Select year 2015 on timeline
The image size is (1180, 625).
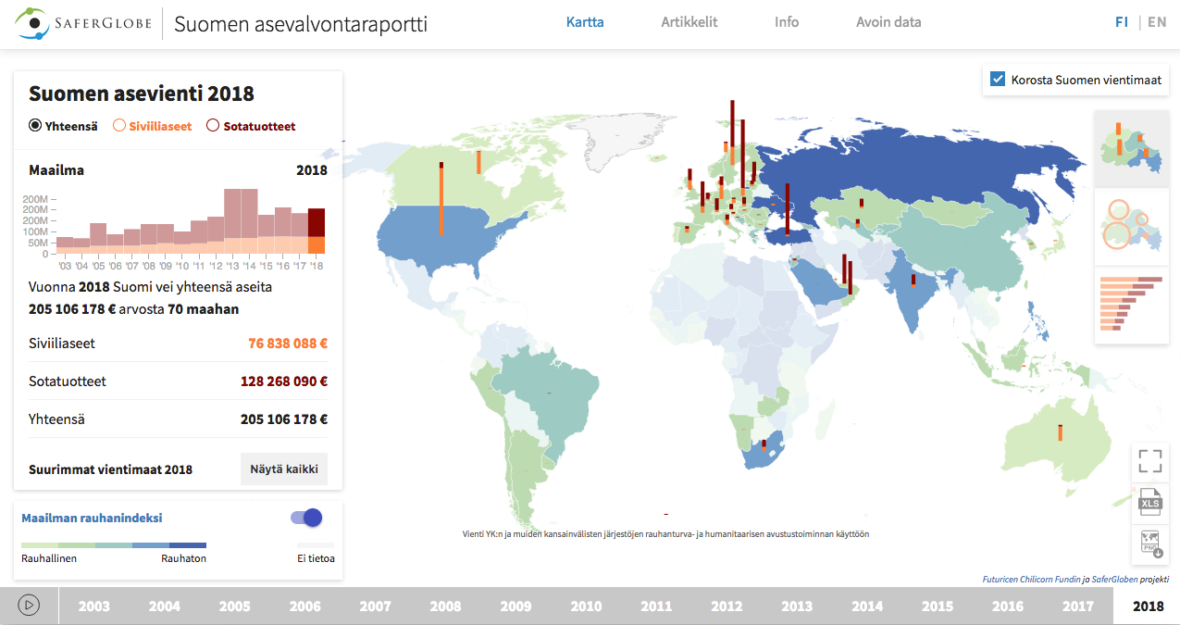pos(937,606)
